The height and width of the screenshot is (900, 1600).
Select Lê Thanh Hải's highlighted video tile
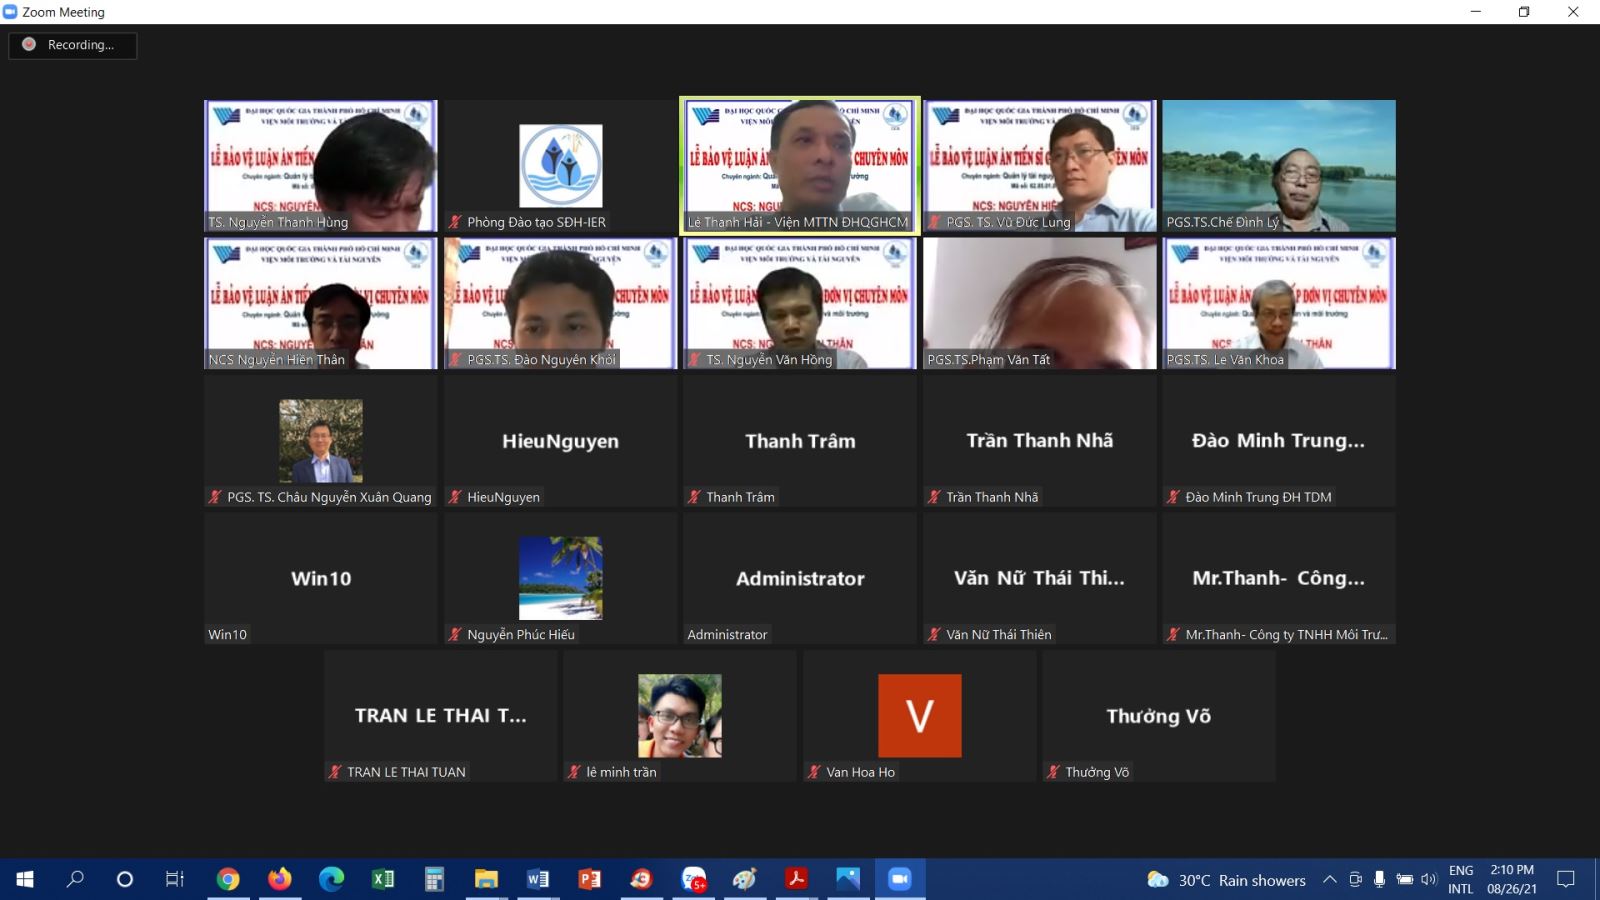(799, 165)
